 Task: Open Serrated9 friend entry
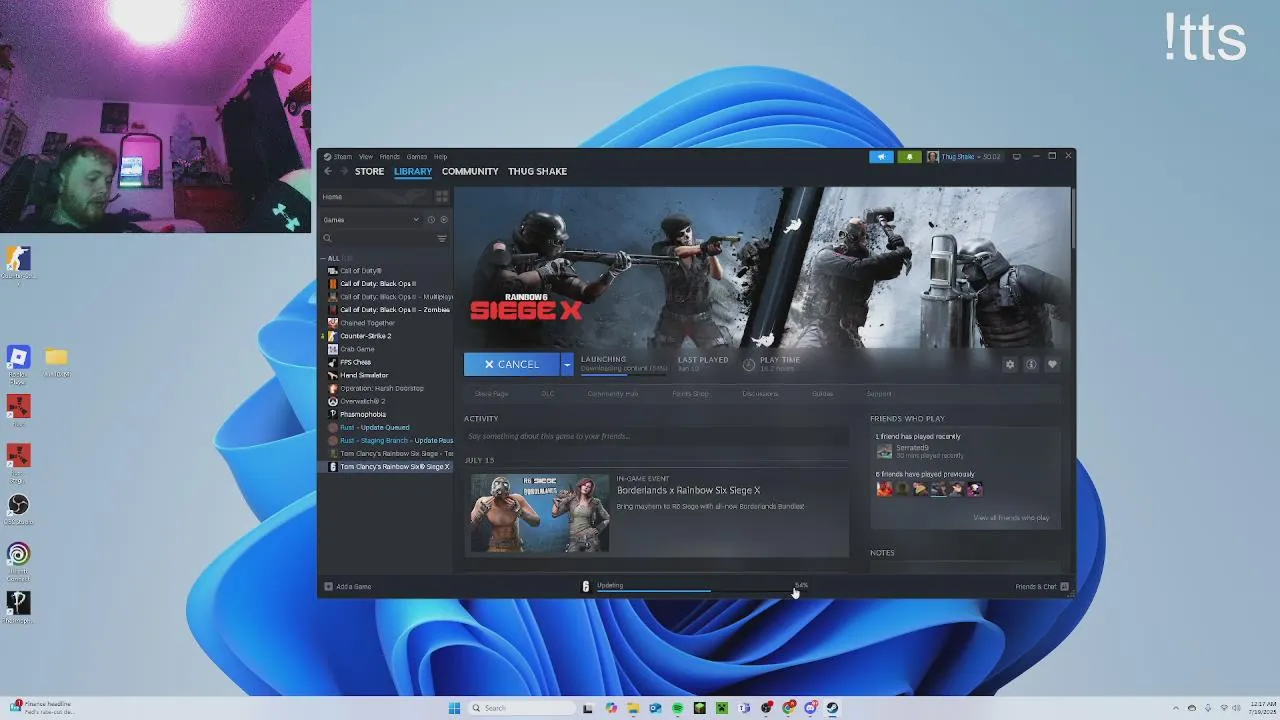920,451
